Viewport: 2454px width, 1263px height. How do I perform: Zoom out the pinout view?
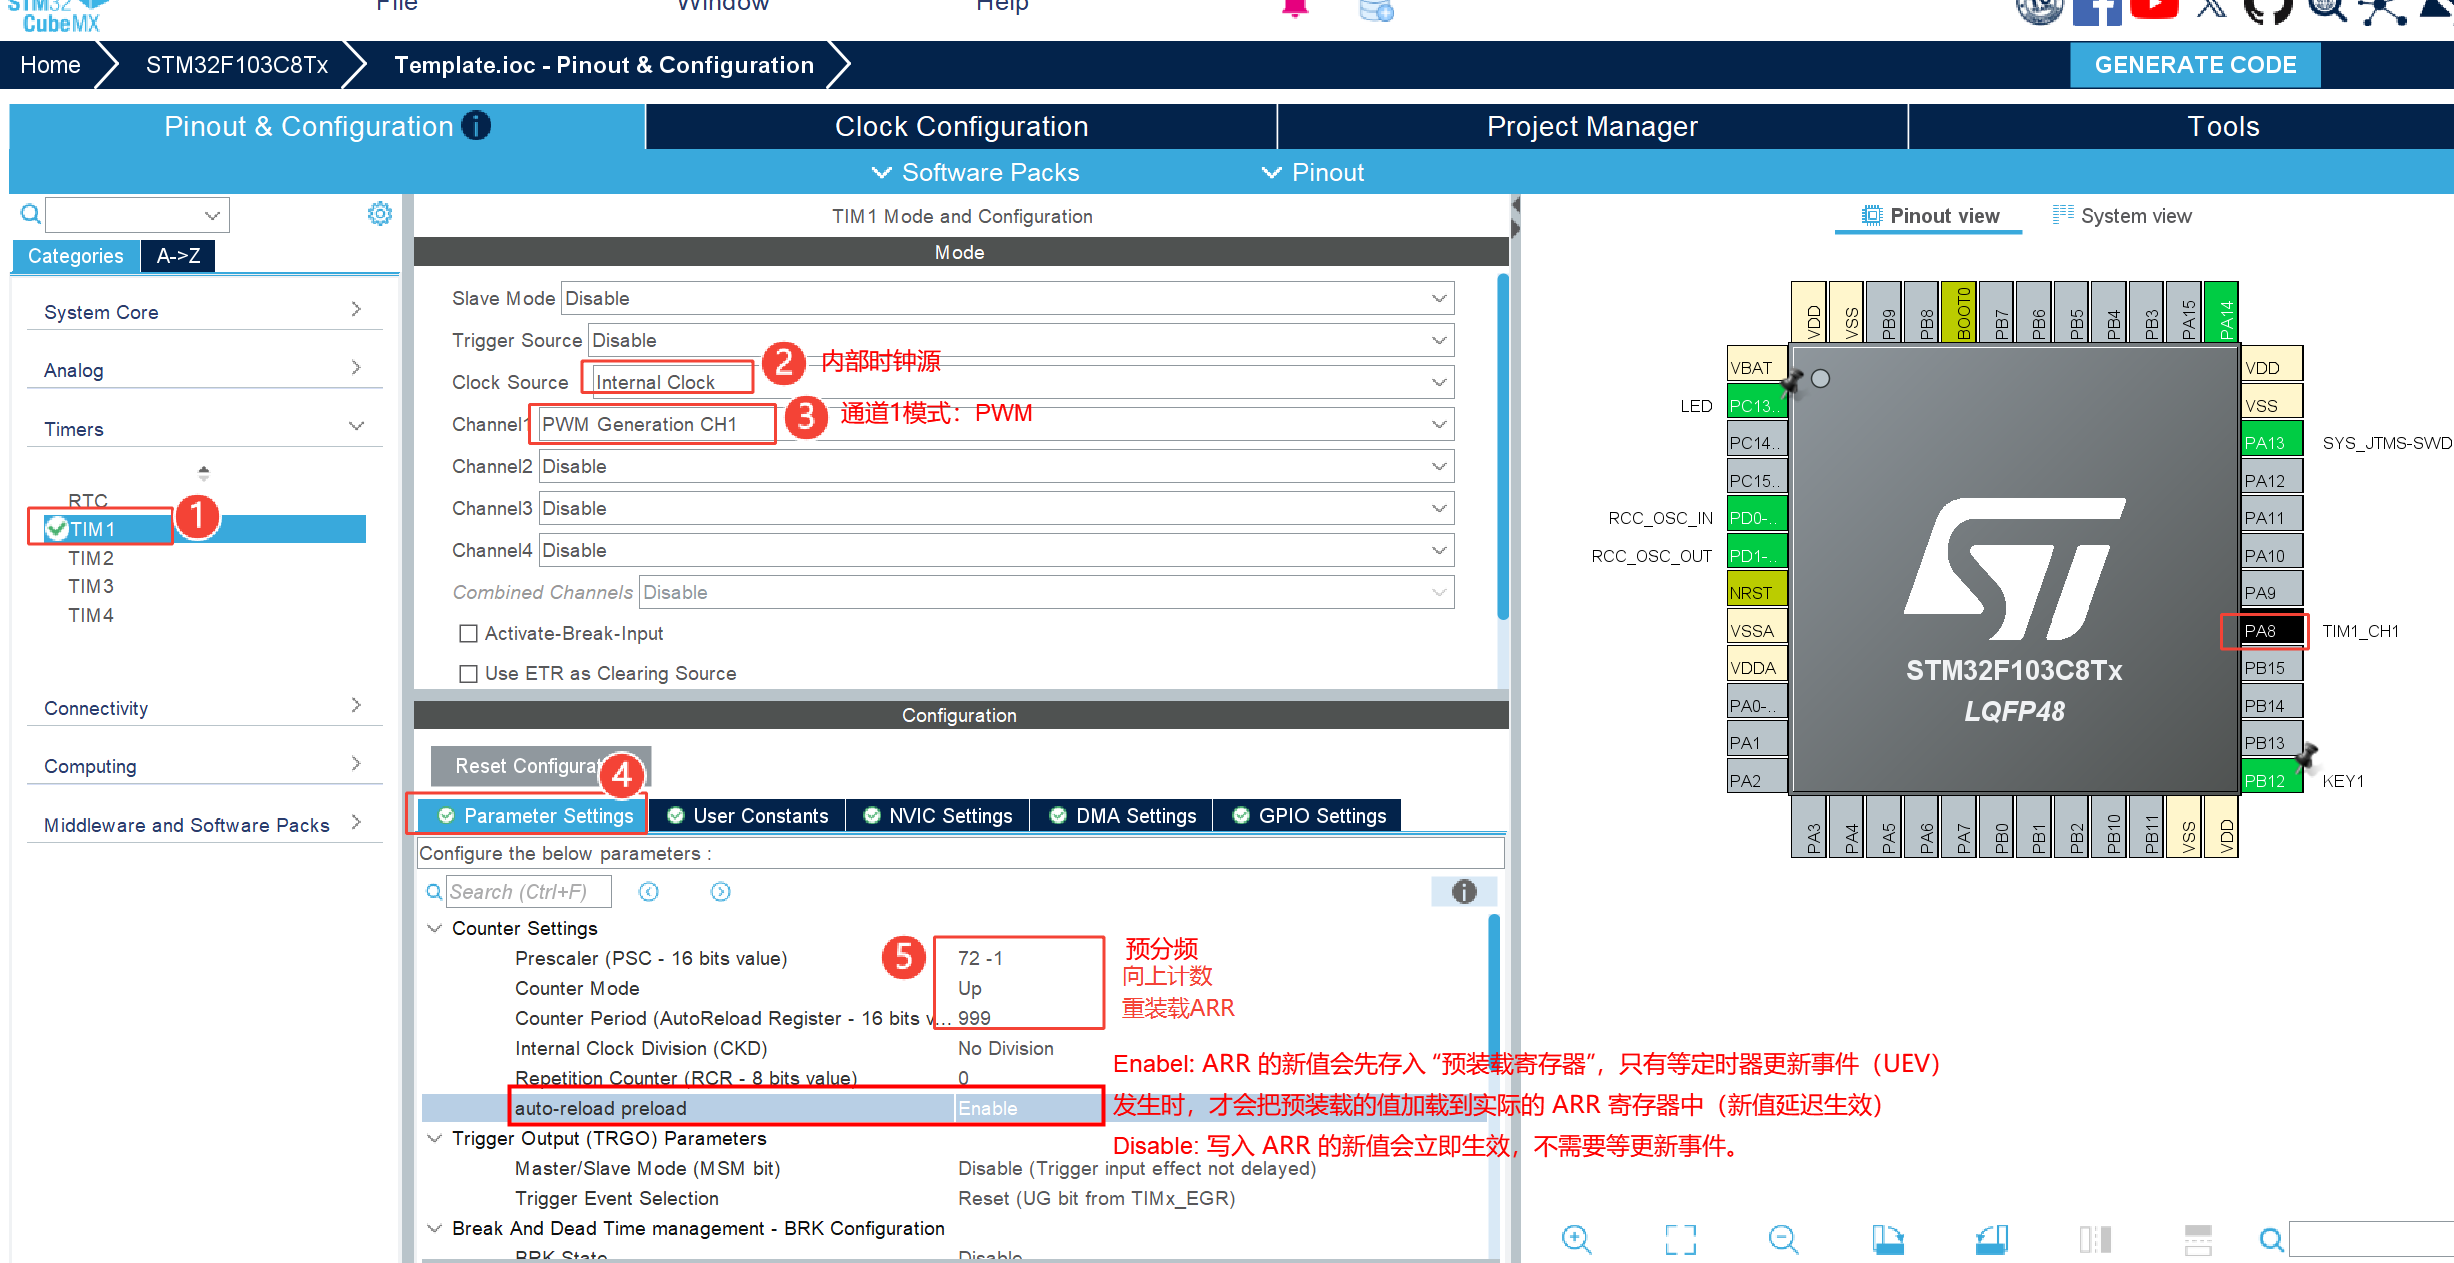pyautogui.click(x=1784, y=1240)
